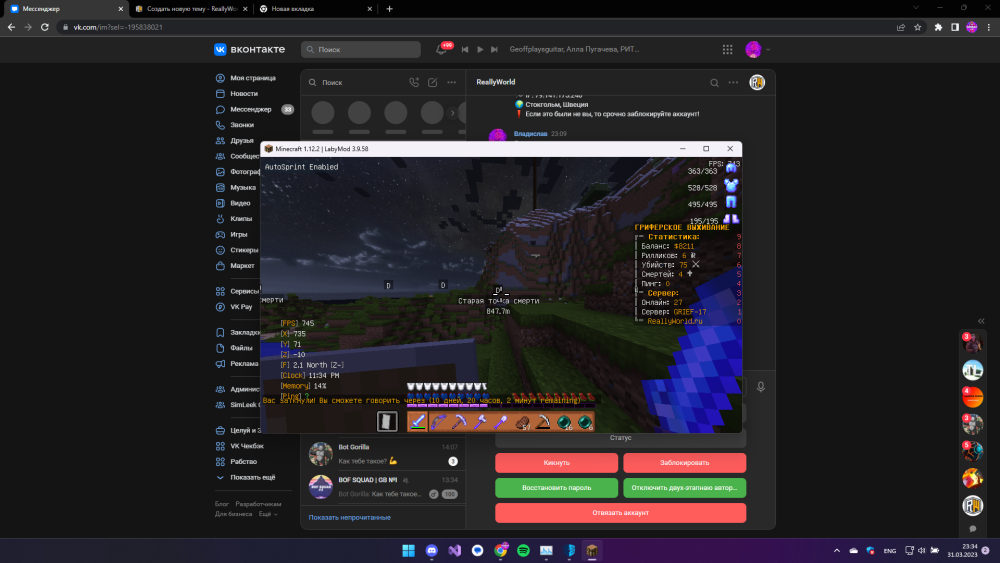Bookmark this page with the star icon

[918, 27]
